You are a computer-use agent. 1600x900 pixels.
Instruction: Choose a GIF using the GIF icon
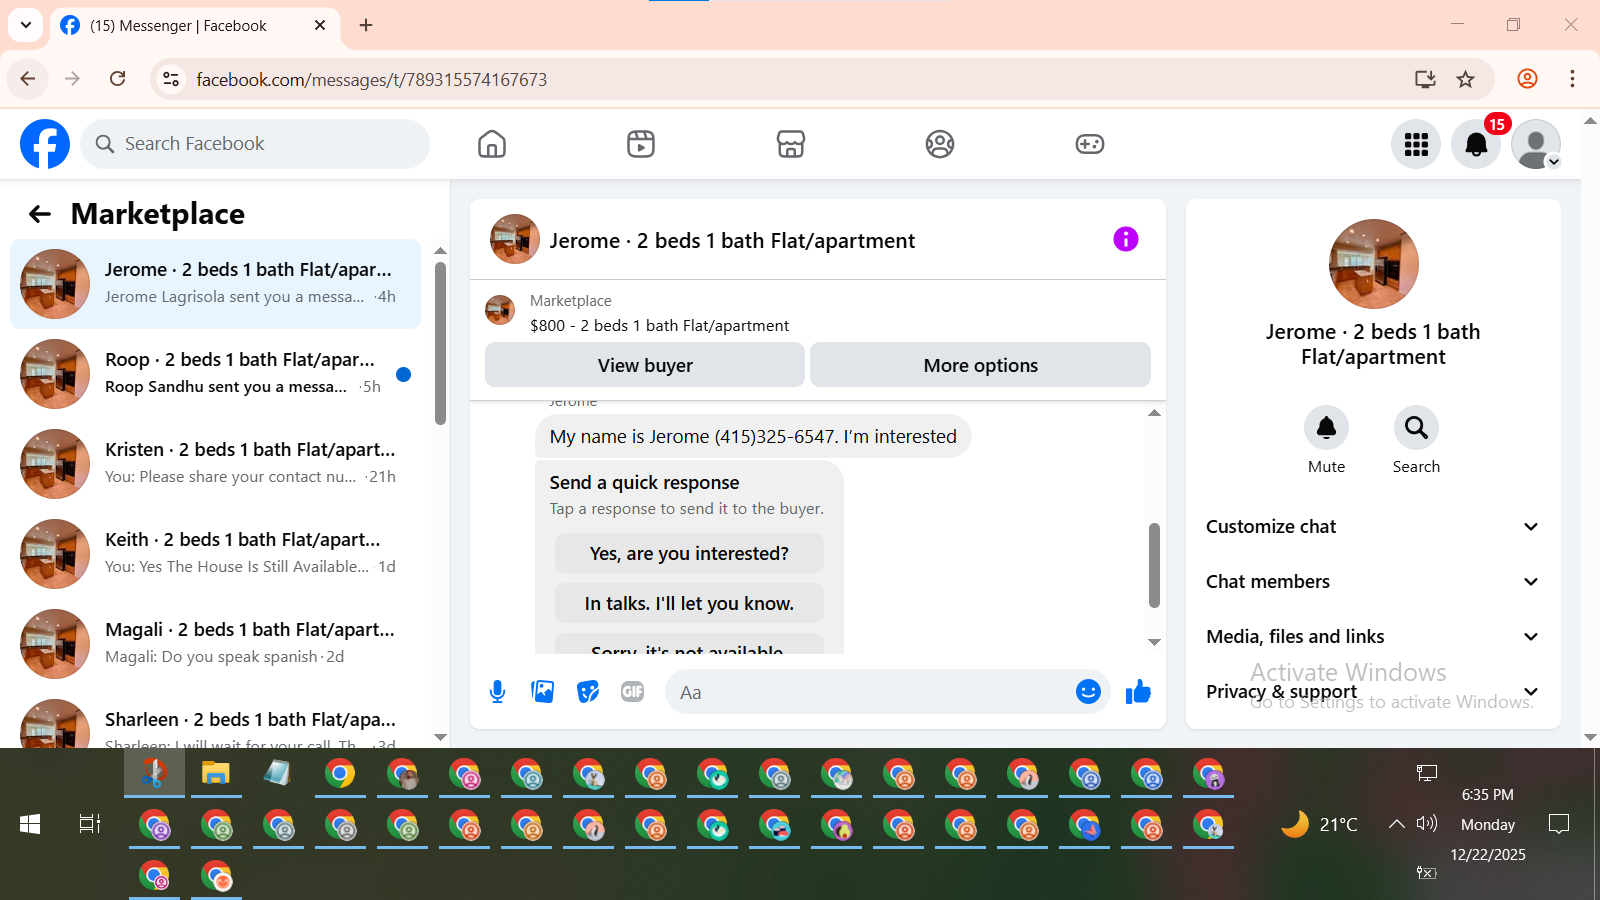632,691
